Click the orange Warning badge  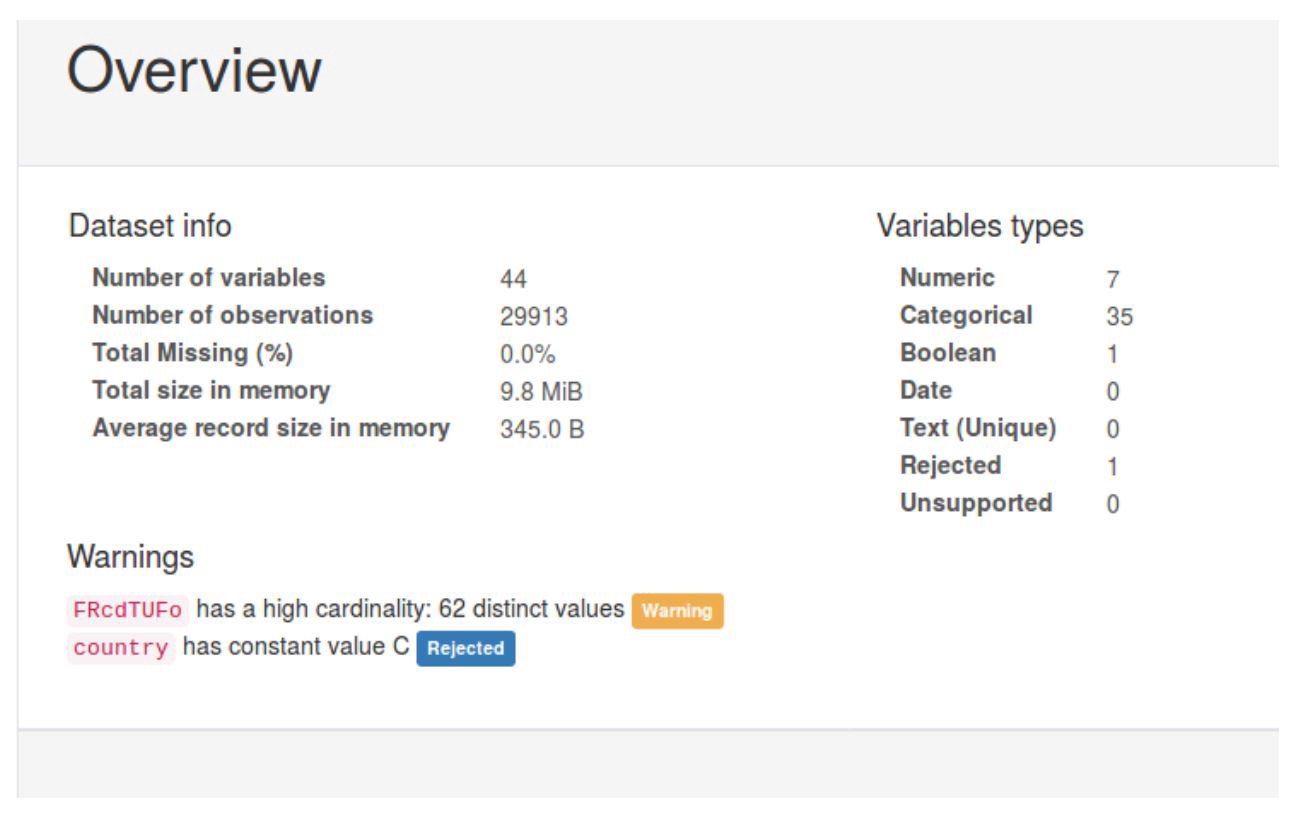point(677,611)
